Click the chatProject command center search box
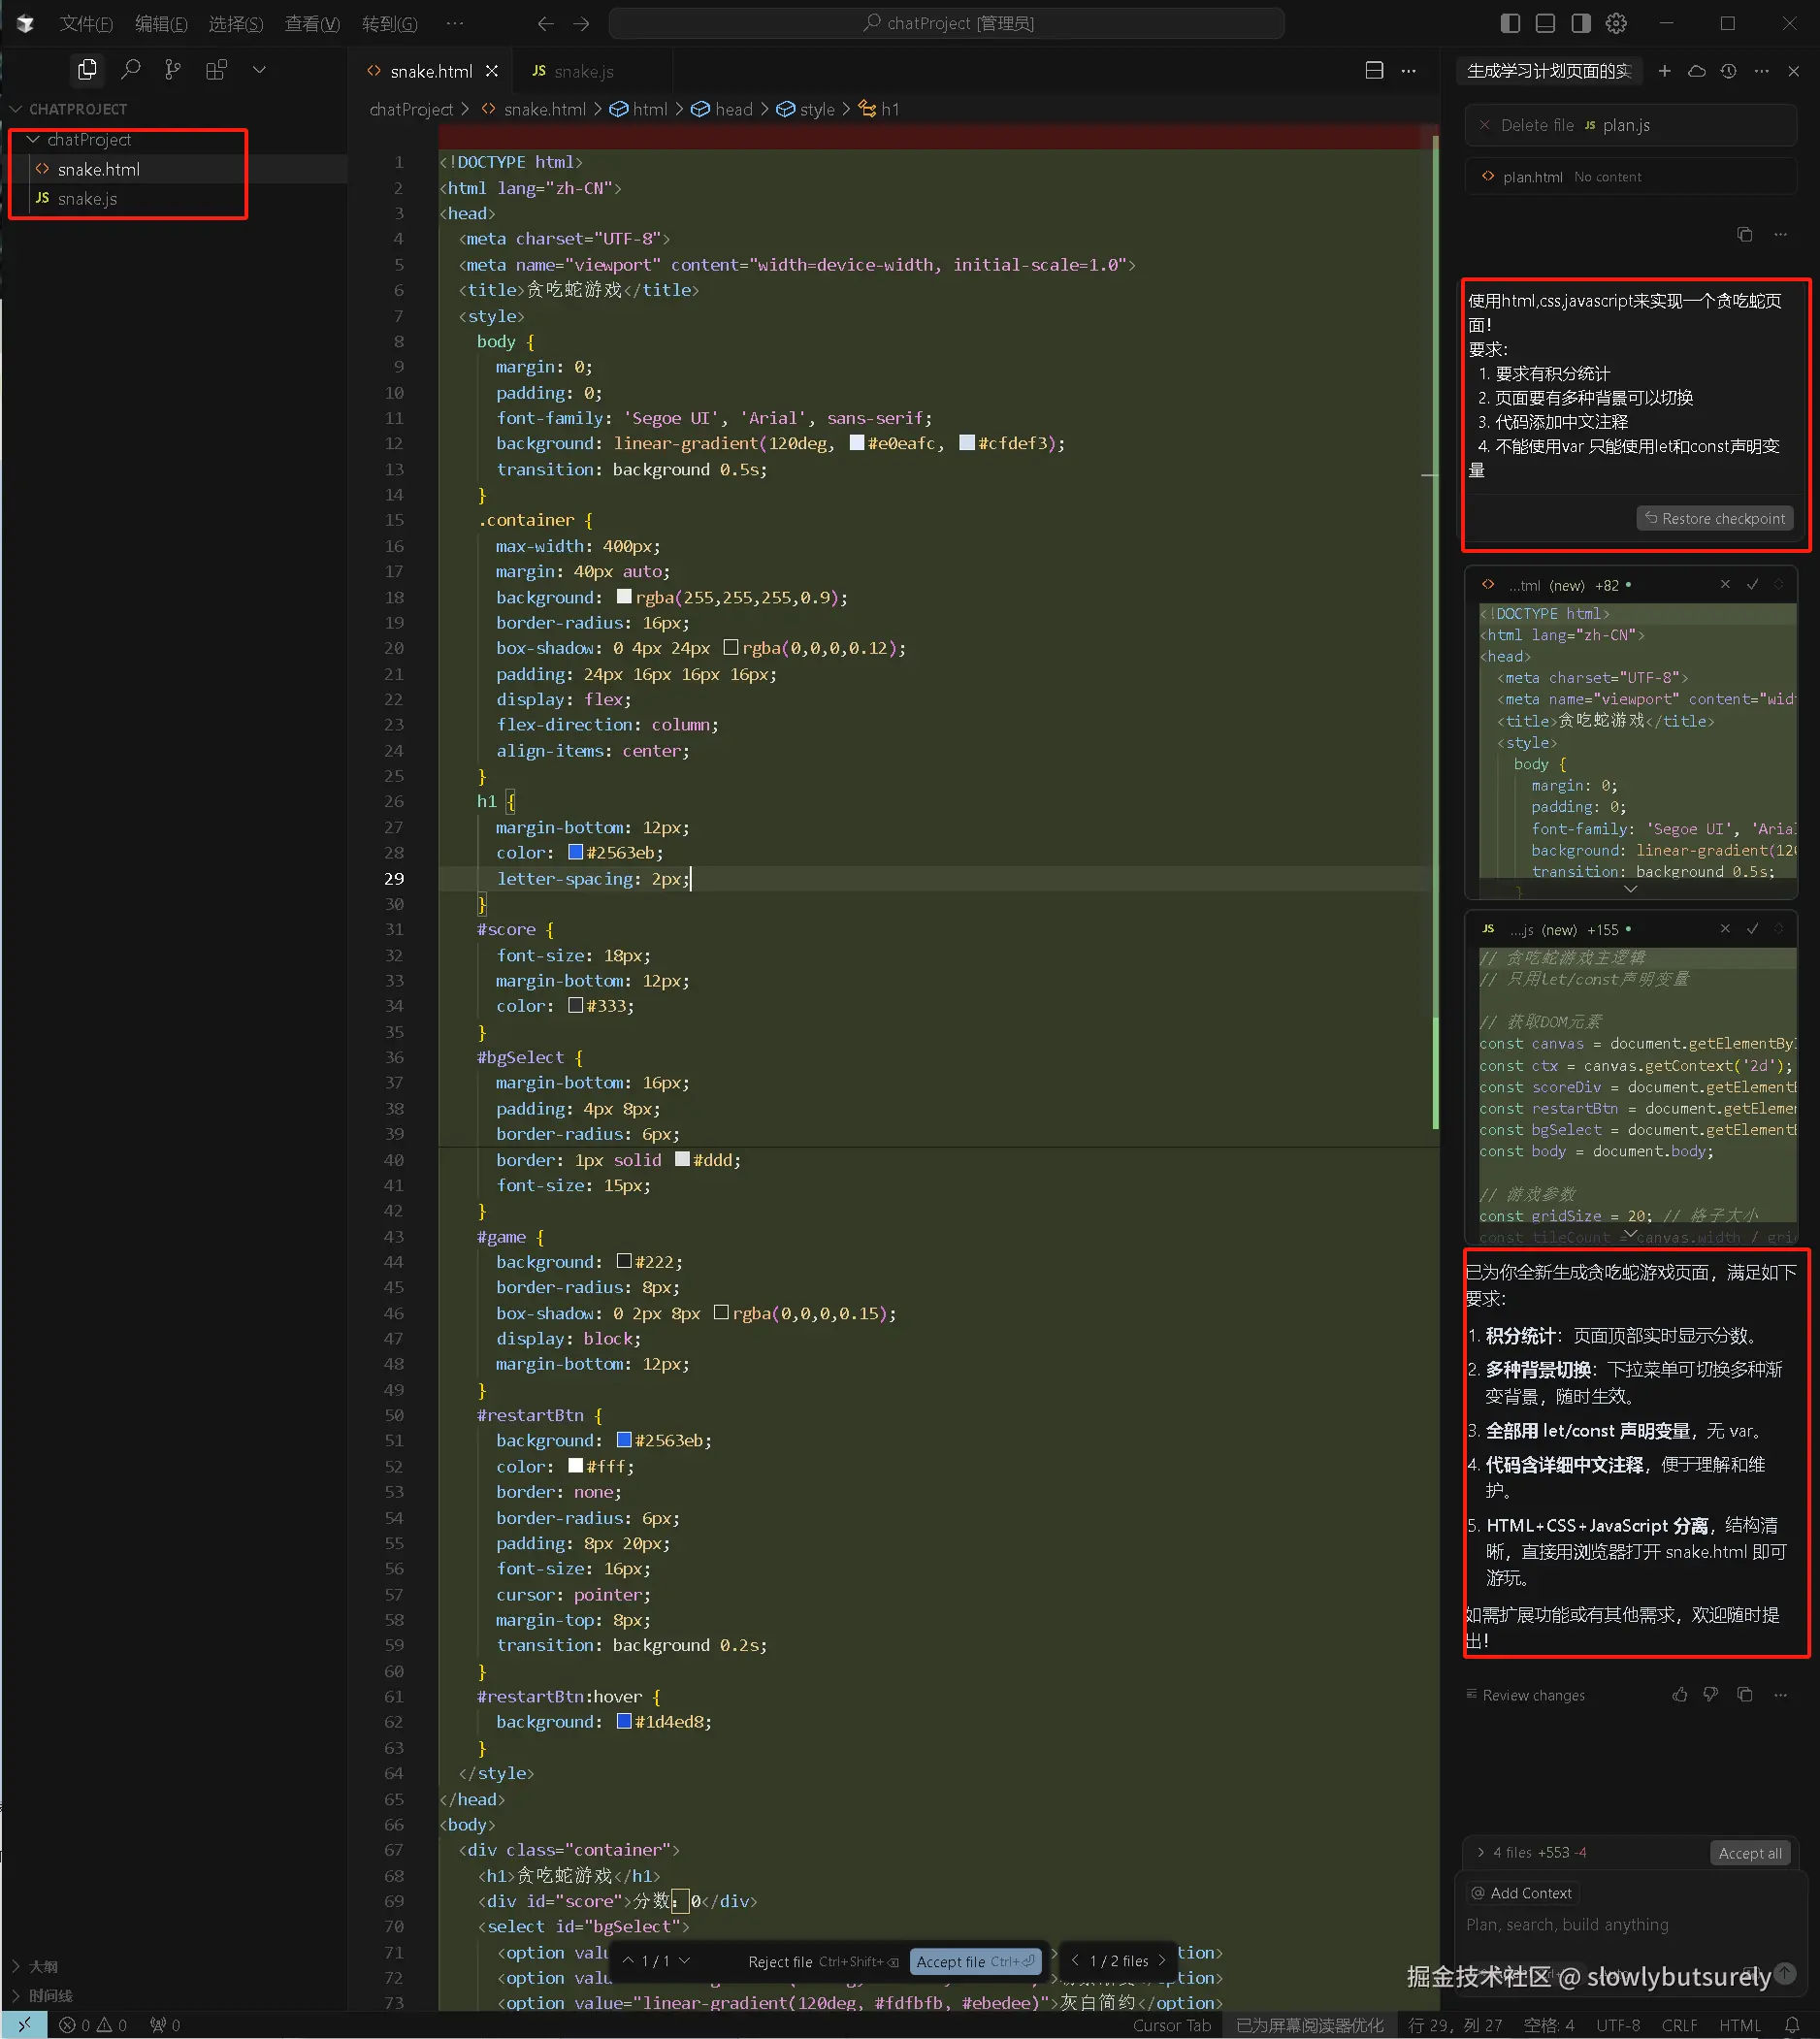Viewport: 1820px width, 2039px height. pos(946,23)
